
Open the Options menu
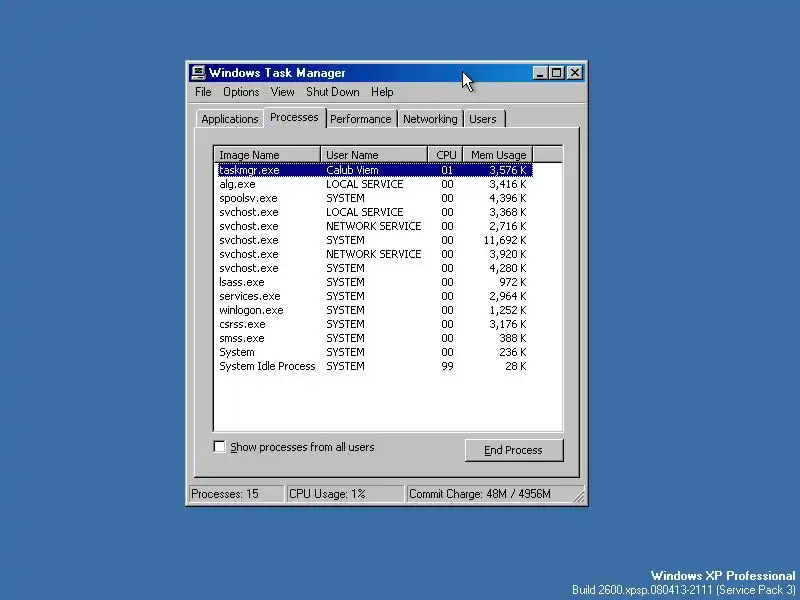pos(241,92)
